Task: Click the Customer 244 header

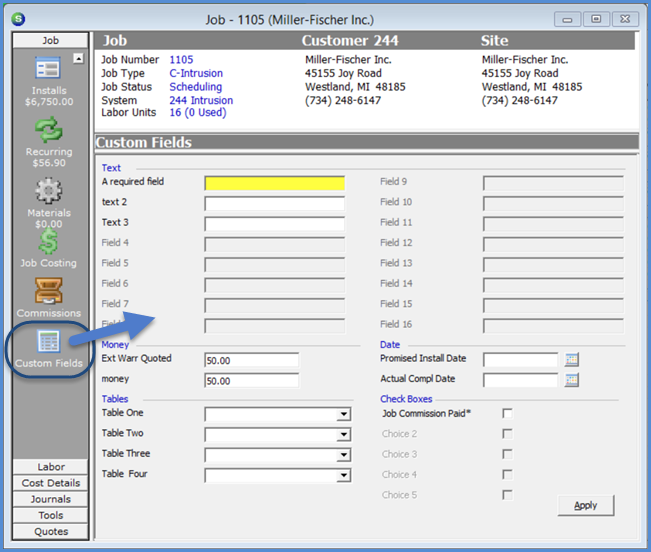Action: click(350, 41)
